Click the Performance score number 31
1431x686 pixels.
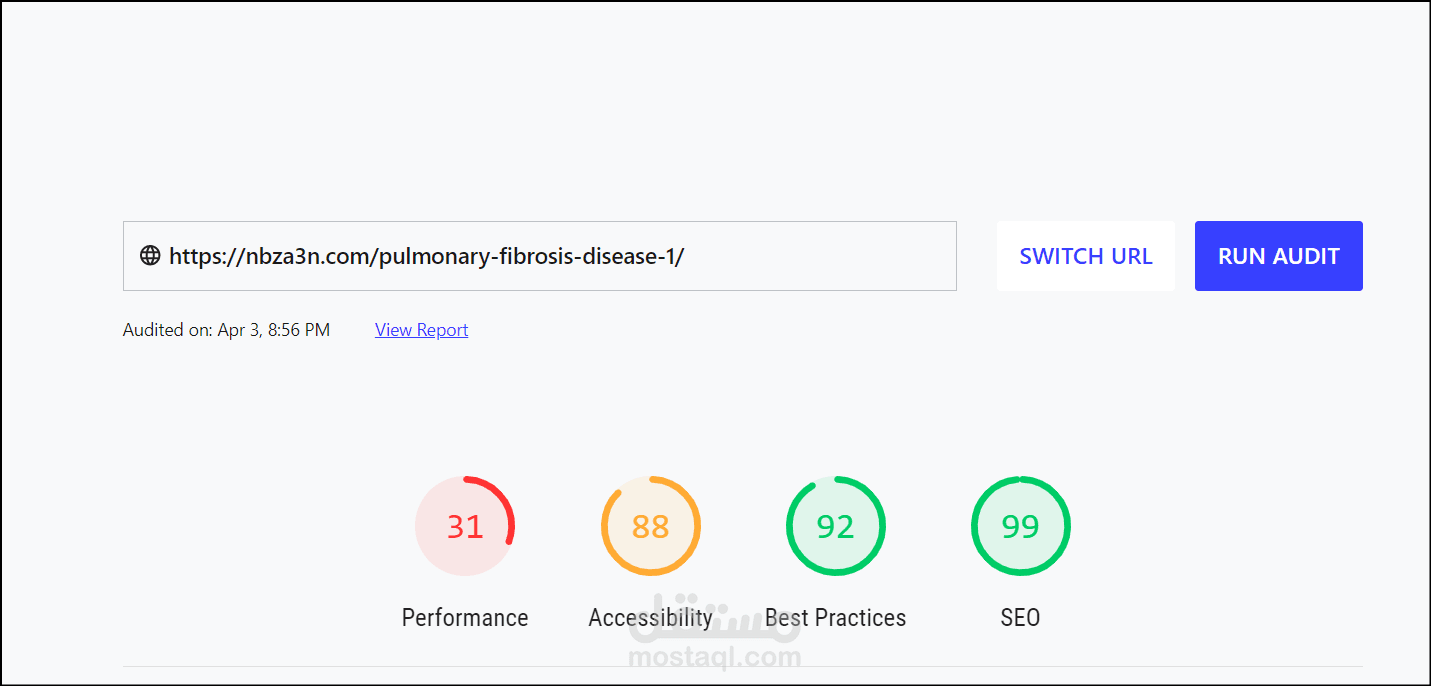pos(465,526)
